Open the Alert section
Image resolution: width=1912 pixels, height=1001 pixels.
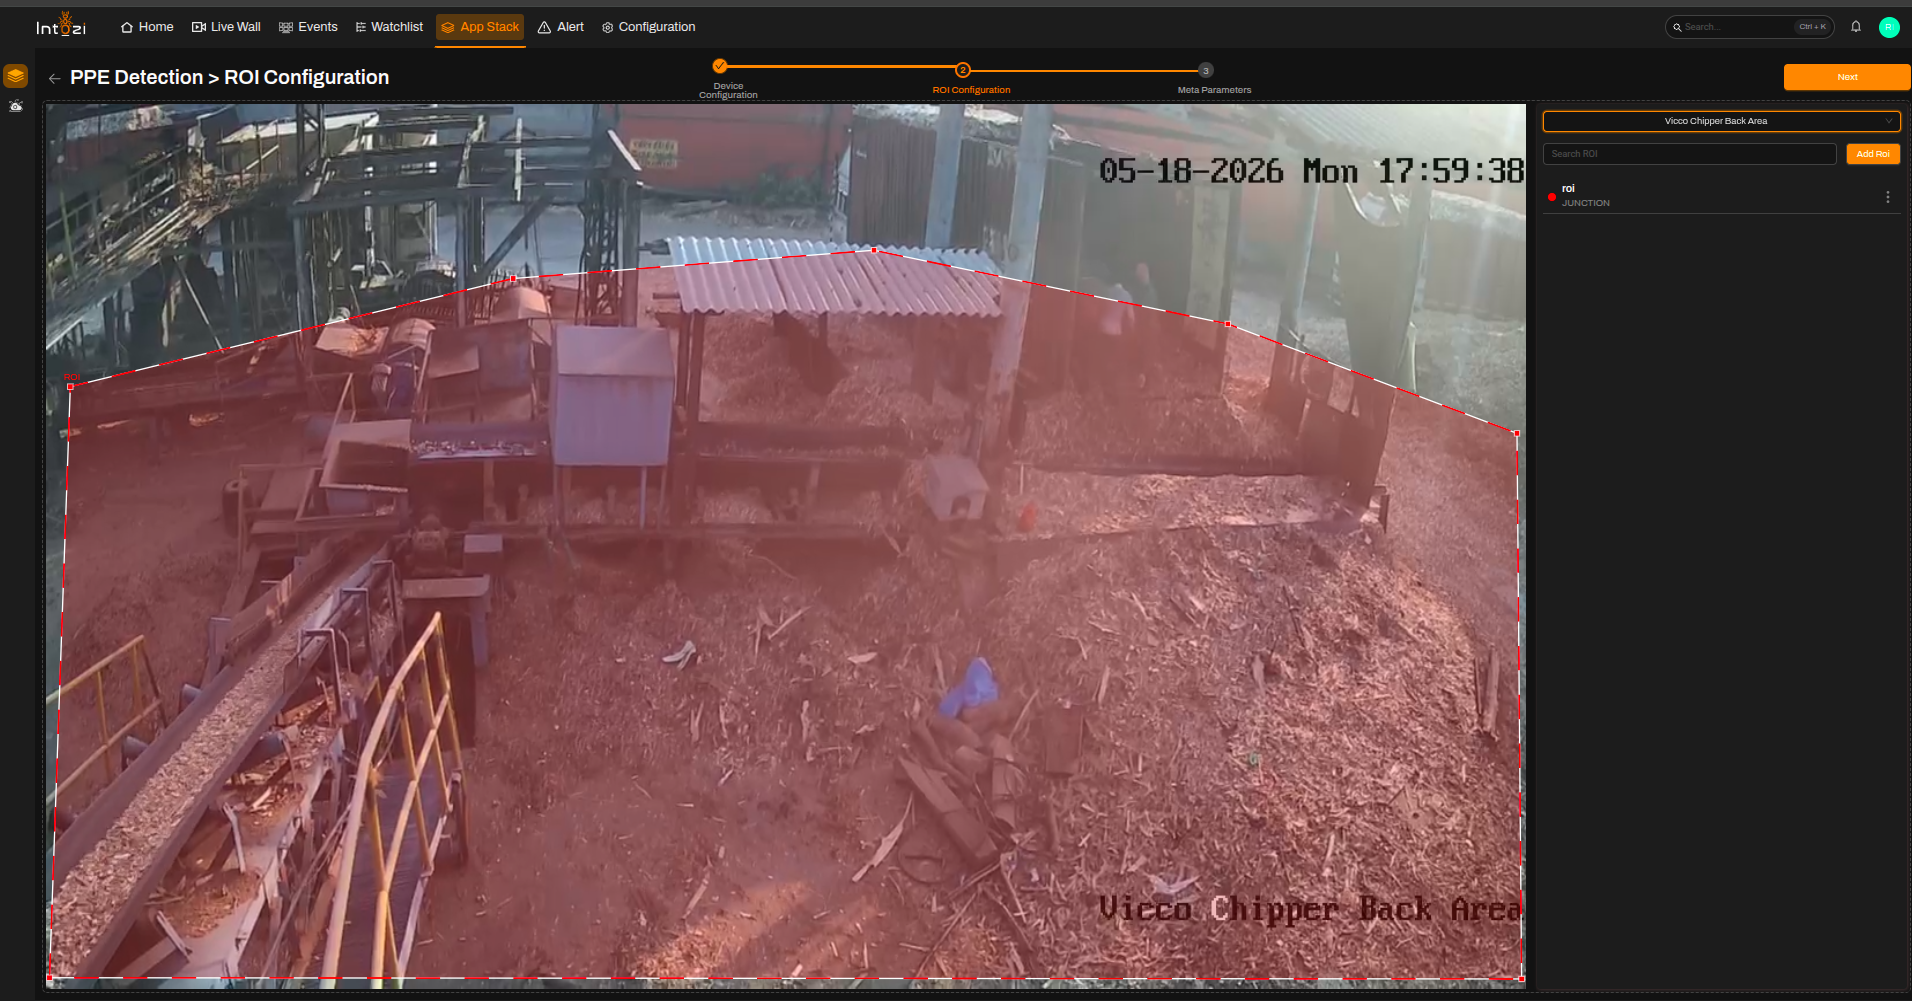[x=561, y=27]
